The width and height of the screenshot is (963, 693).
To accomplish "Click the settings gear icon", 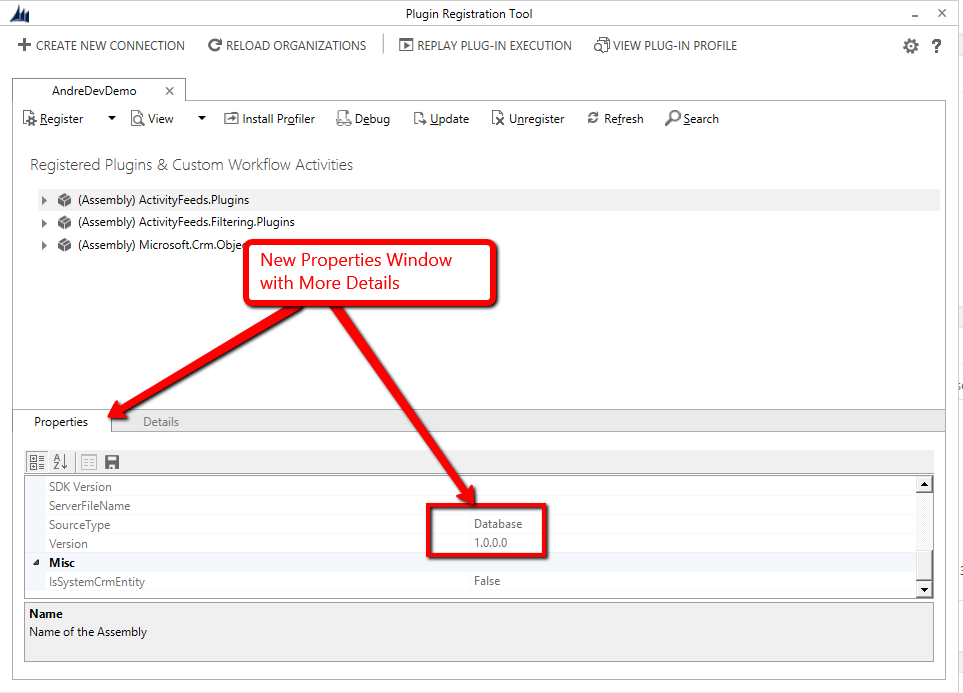I will tap(910, 46).
